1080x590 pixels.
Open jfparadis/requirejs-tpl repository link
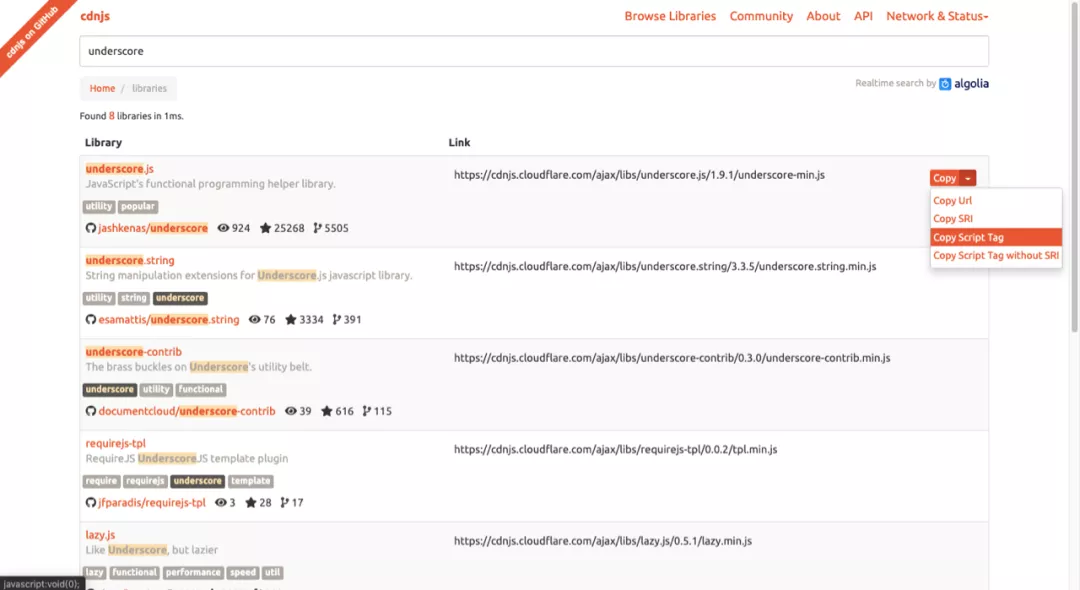[152, 503]
